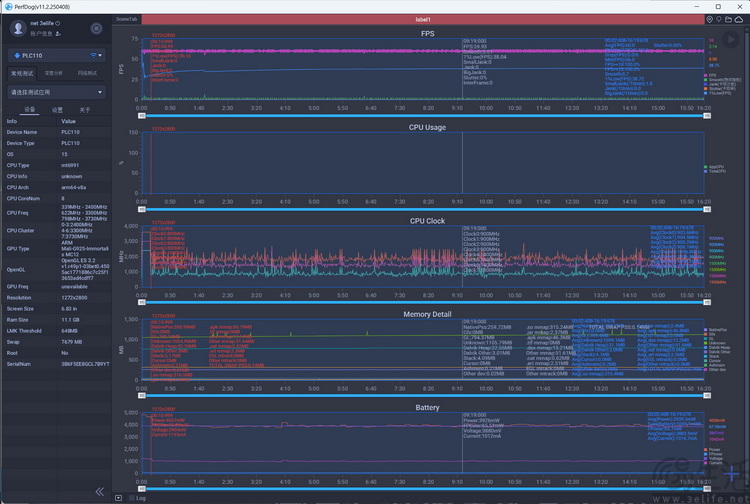750x504 pixels.
Task: Toggle the 1%Low(FPS) series in the legend
Action: [717, 93]
